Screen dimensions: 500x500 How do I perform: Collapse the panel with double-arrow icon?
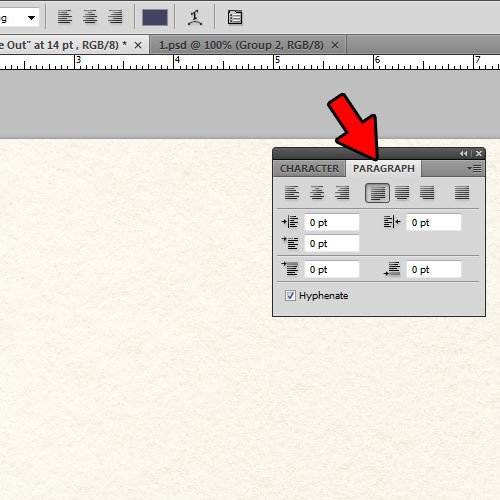point(464,153)
